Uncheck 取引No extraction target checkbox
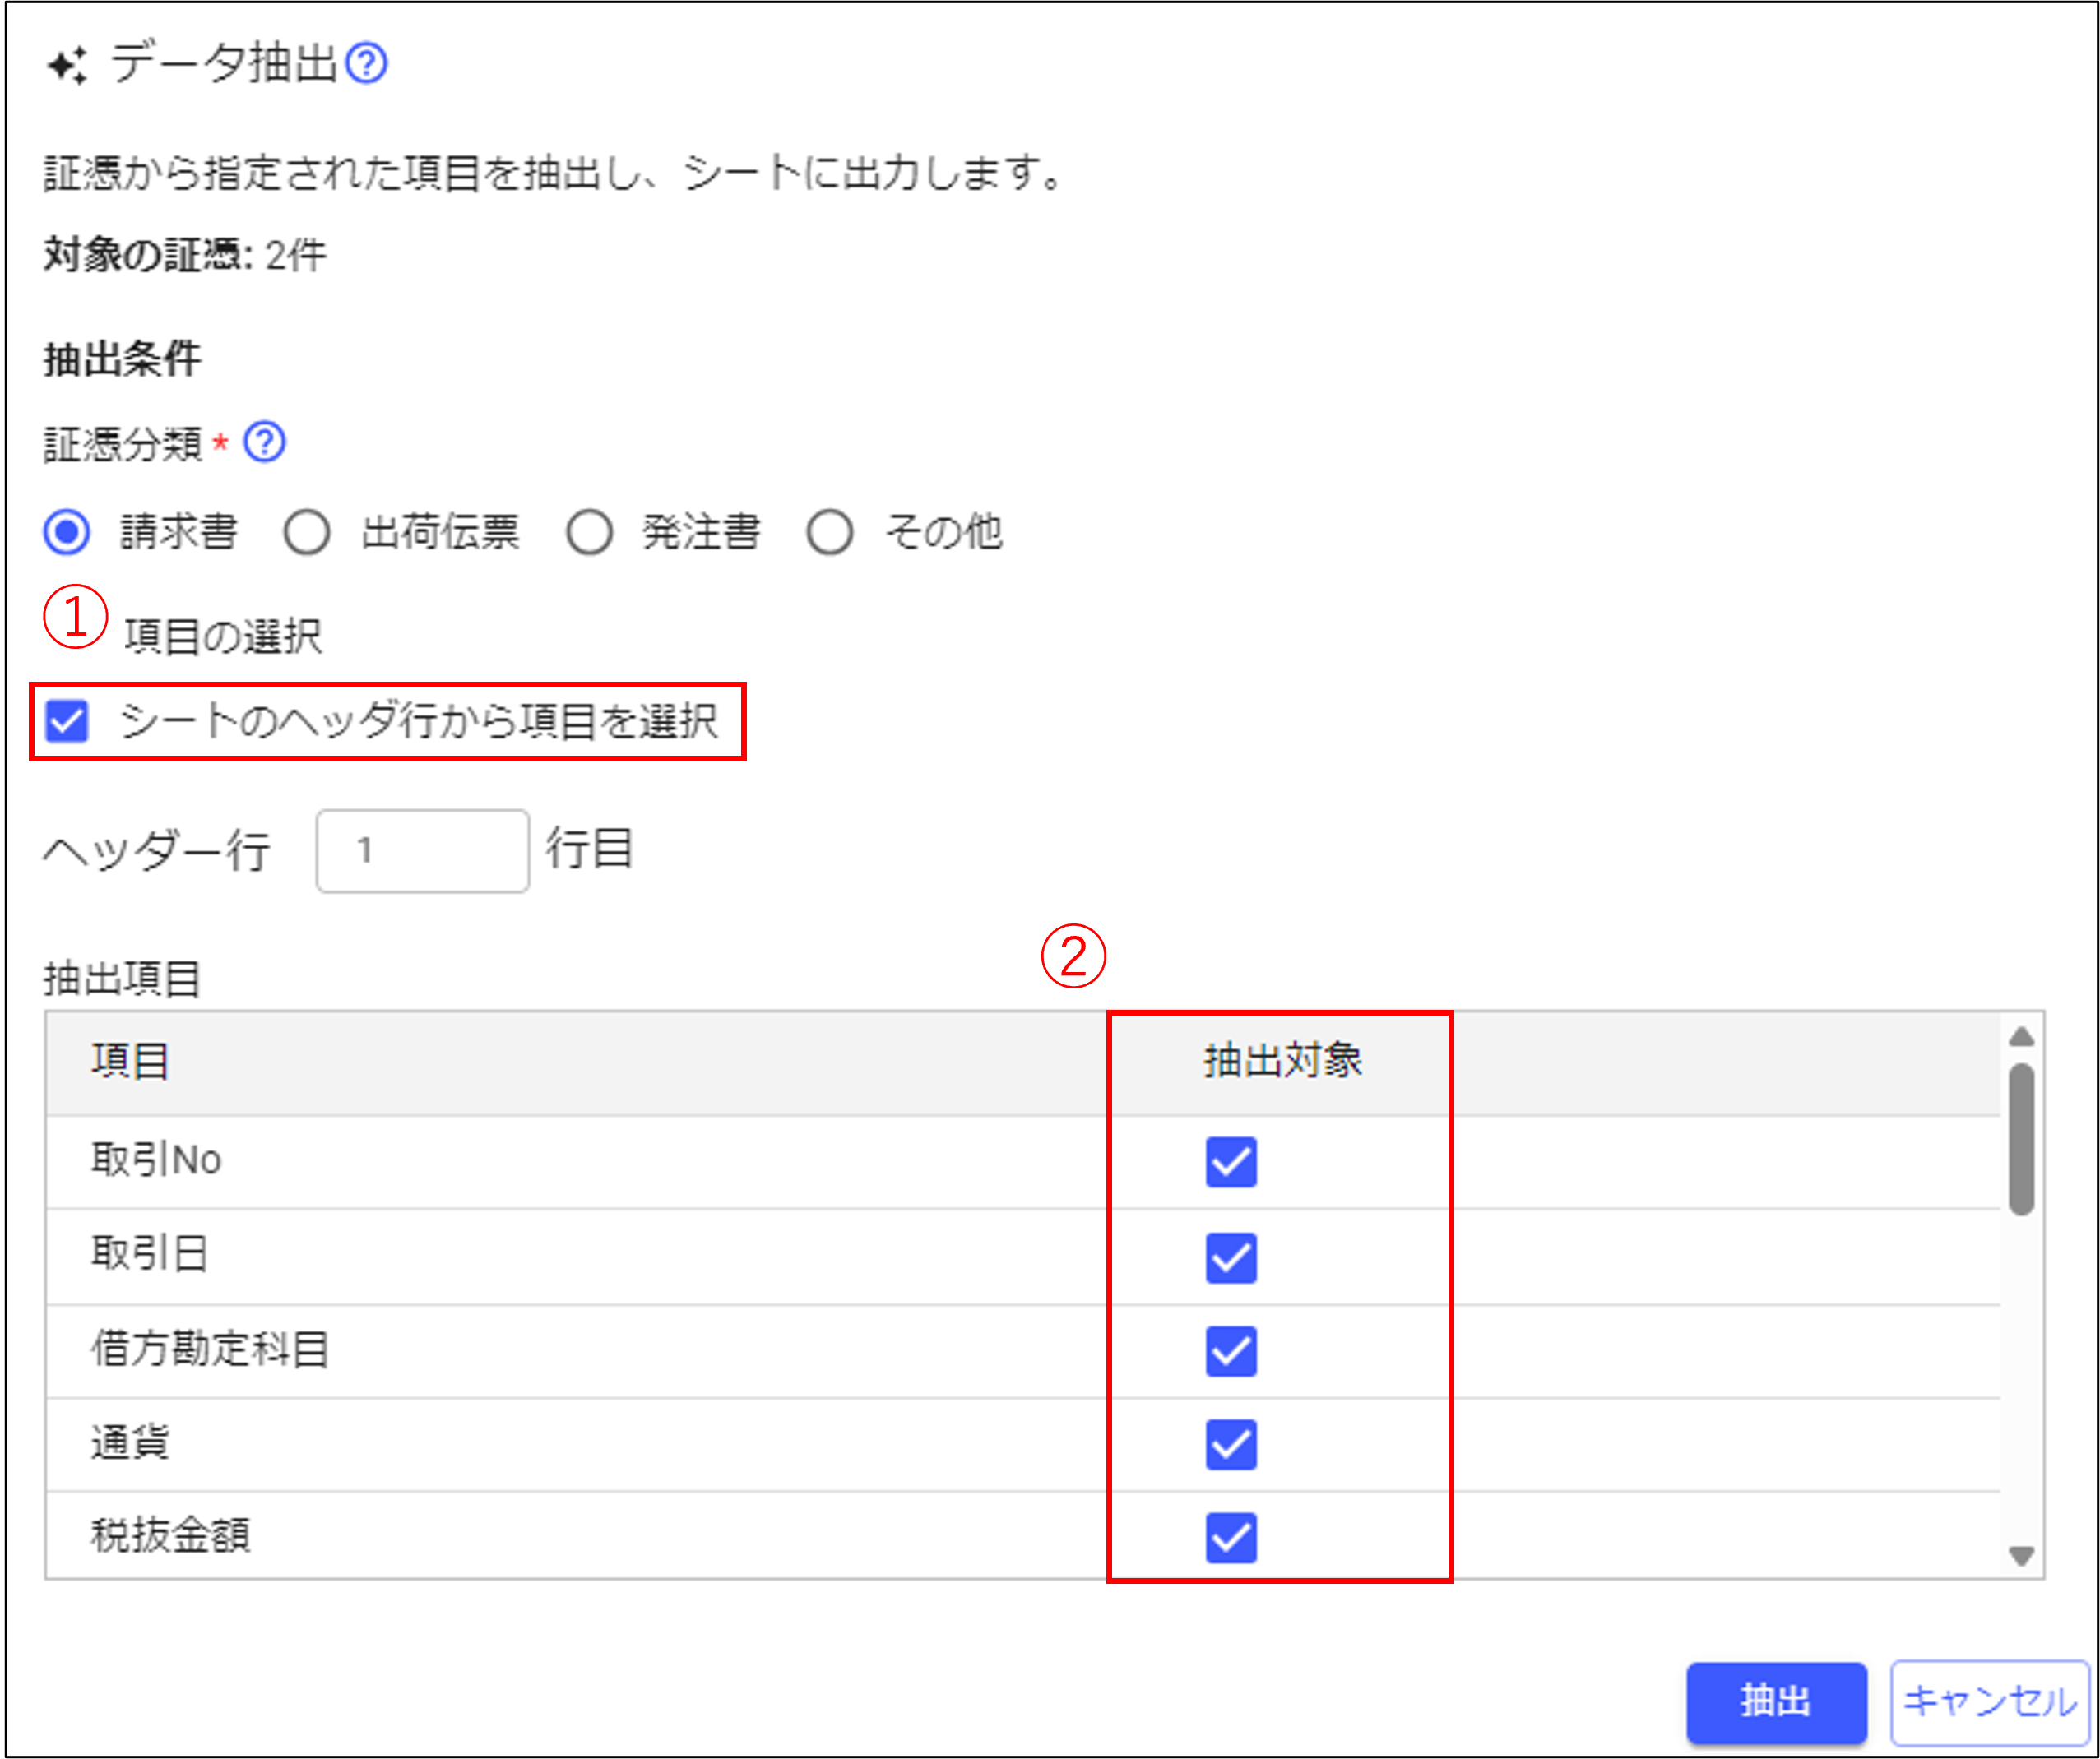 pos(1230,1162)
